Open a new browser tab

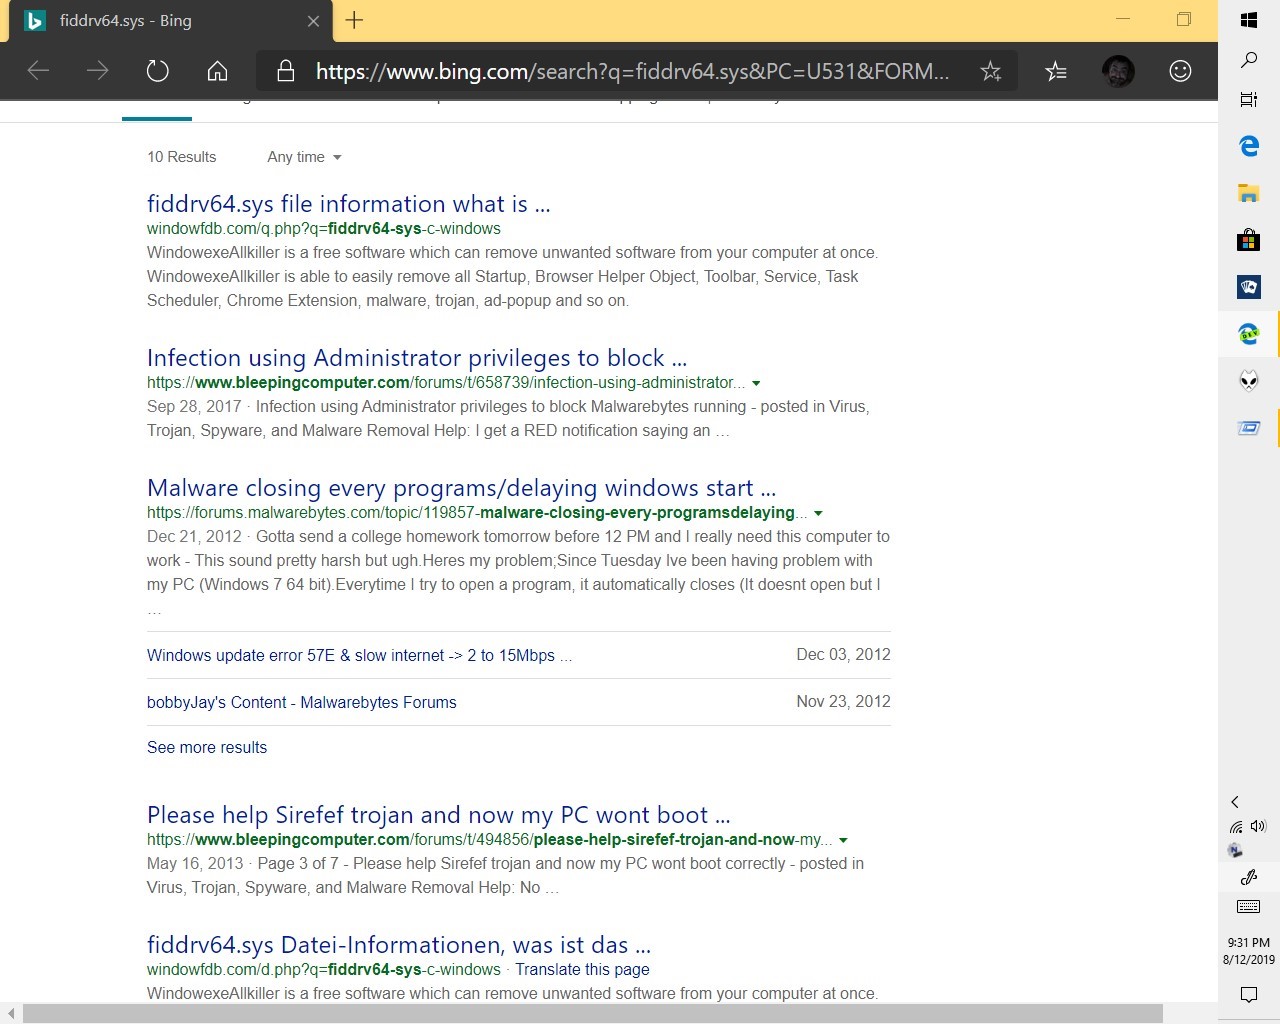coord(354,20)
